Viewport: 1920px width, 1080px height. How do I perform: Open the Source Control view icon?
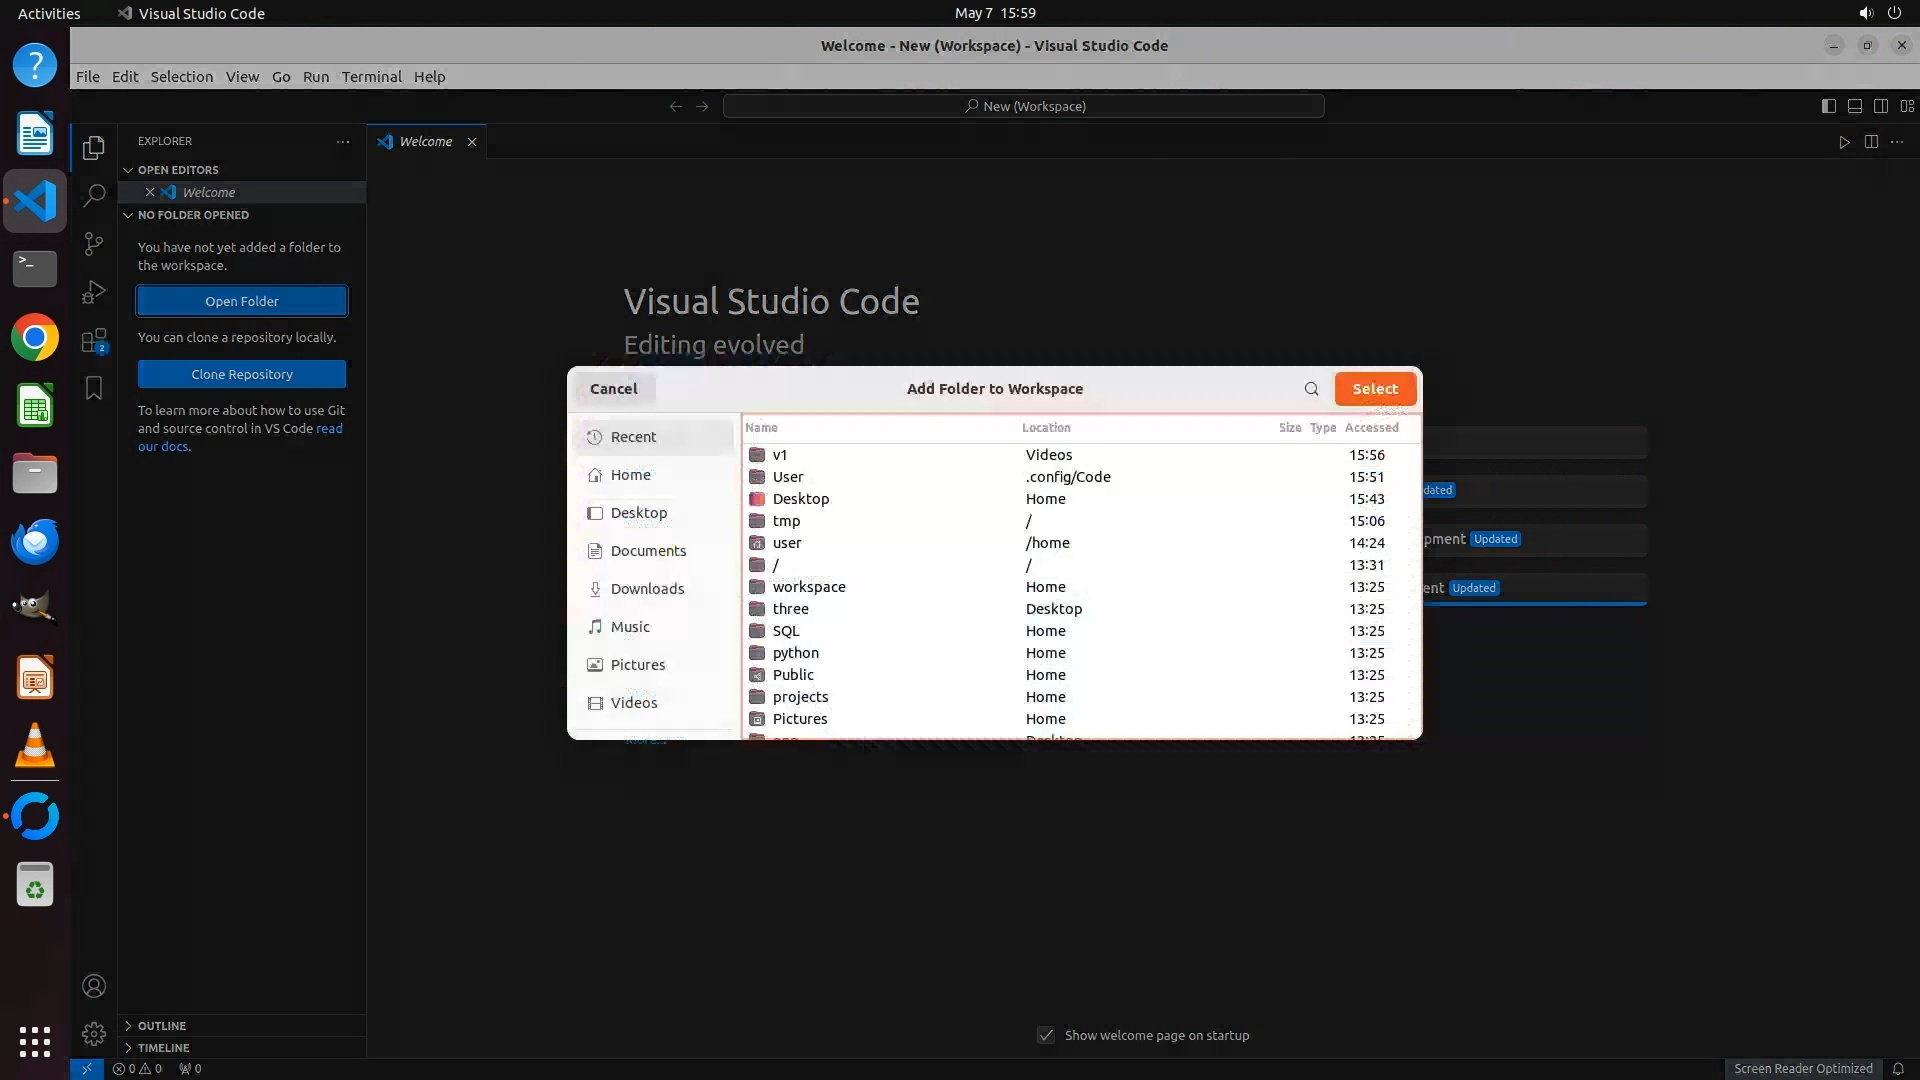94,244
